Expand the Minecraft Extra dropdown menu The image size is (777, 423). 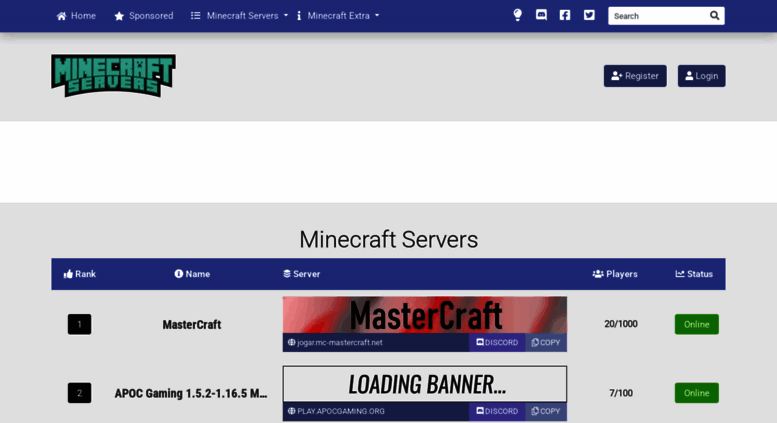(338, 16)
